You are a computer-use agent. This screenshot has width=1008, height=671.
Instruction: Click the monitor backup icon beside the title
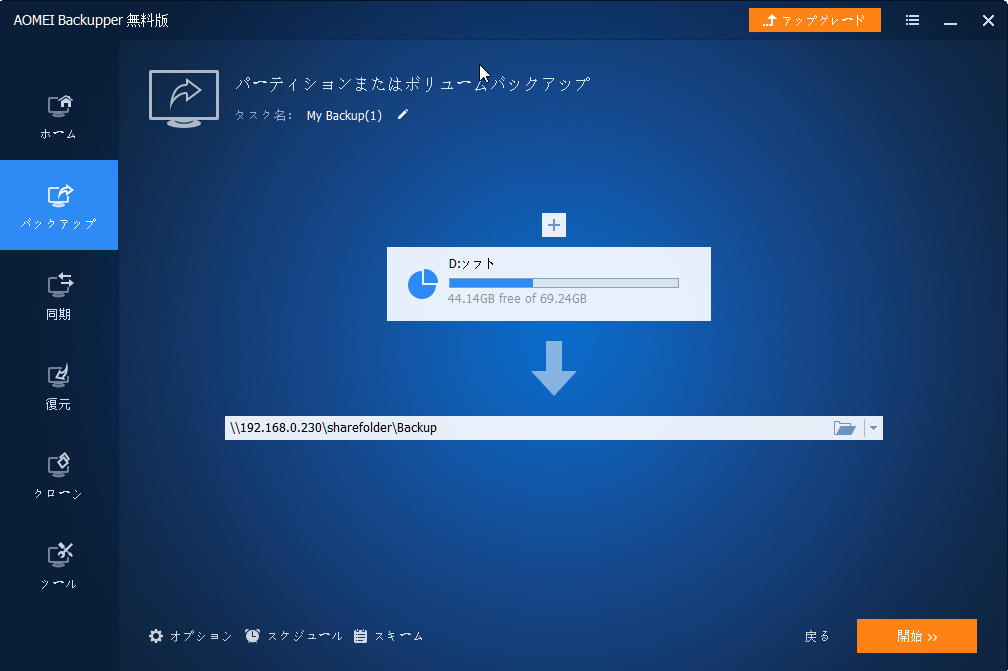[x=184, y=98]
